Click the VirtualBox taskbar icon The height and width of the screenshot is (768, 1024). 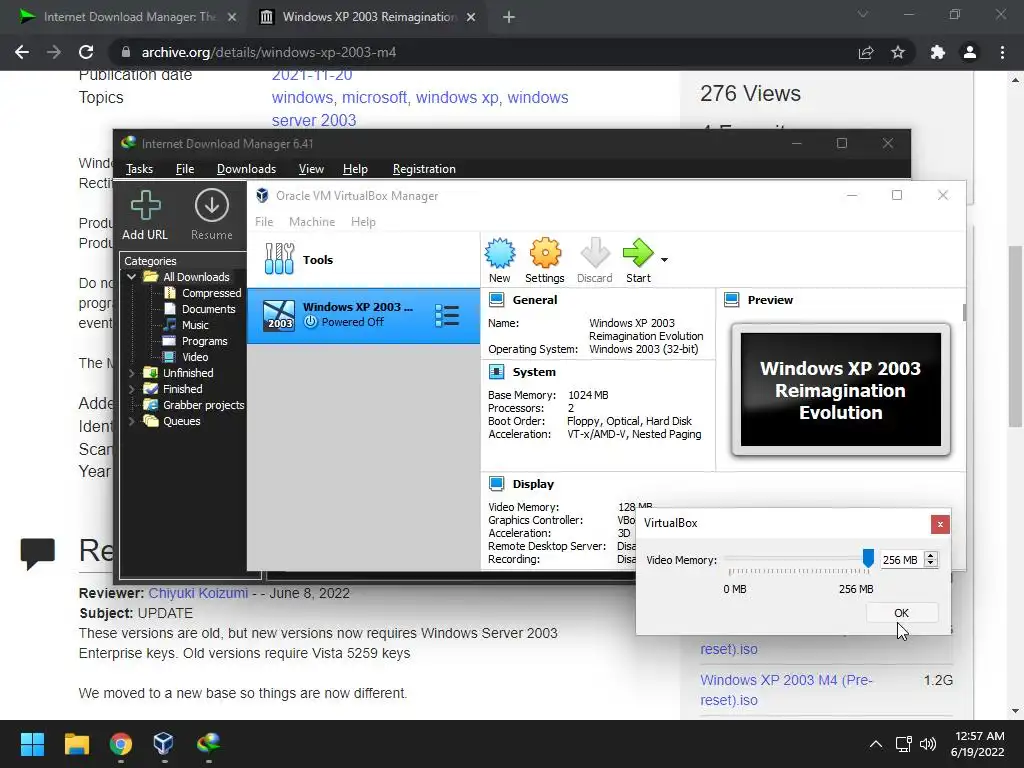point(164,744)
